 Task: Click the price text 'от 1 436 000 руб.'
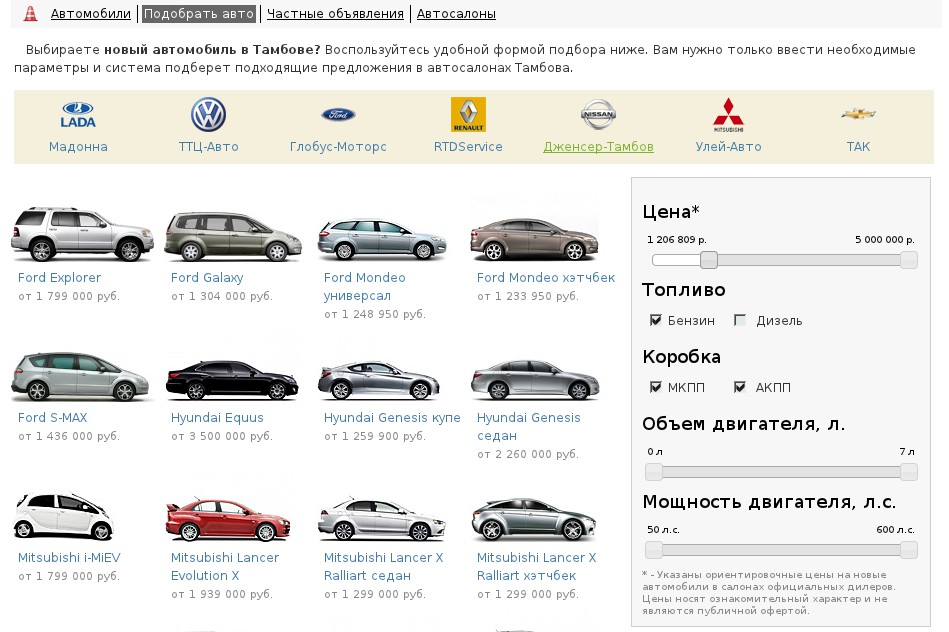[x=69, y=436]
